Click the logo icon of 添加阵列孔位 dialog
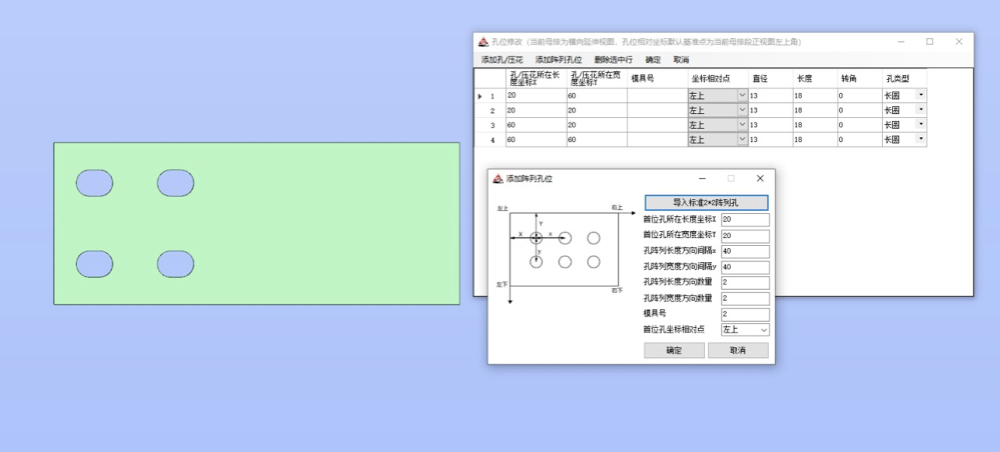This screenshot has height=452, width=1000. point(497,178)
